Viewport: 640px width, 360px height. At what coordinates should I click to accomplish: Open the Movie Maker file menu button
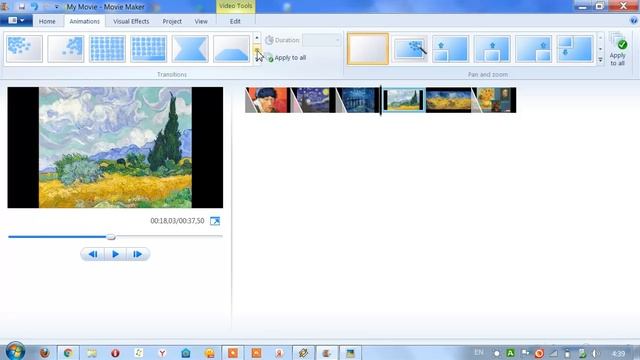(16, 20)
